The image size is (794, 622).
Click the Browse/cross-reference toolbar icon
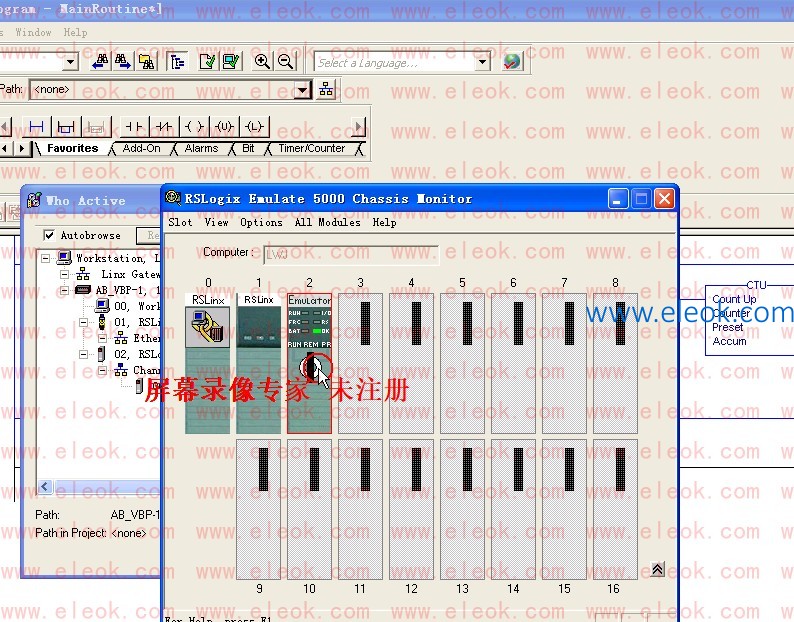[x=147, y=62]
